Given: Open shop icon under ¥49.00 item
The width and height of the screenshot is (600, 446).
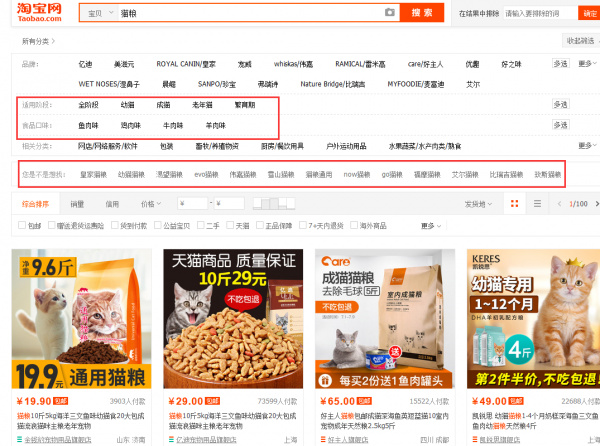Looking at the screenshot, I should 475,439.
